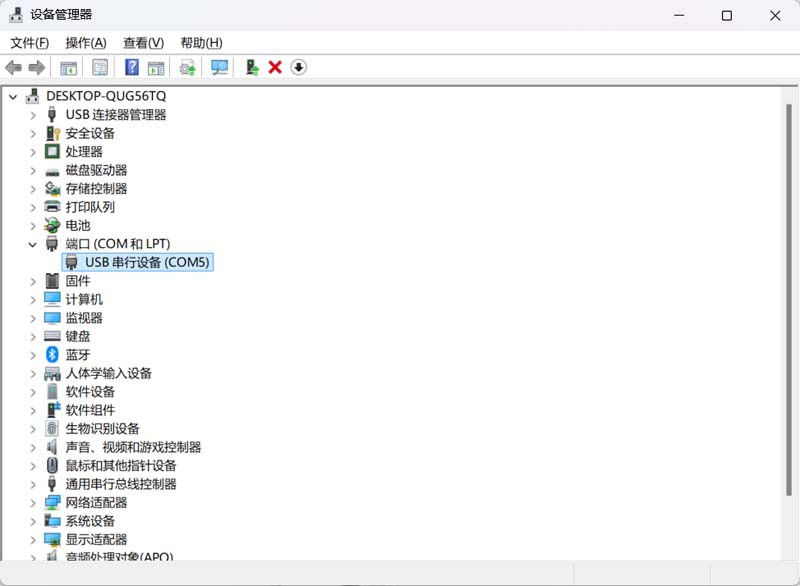This screenshot has width=800, height=586.
Task: Expand the 计算机 category
Action: point(33,300)
